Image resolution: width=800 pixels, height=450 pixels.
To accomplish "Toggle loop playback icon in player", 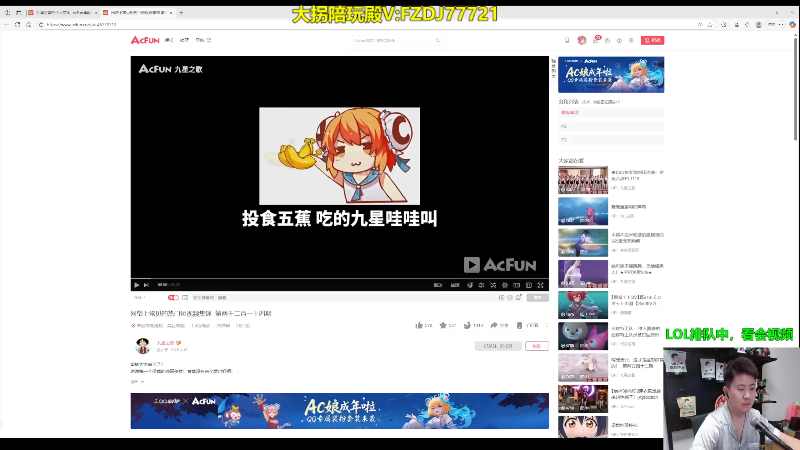I will 493,285.
